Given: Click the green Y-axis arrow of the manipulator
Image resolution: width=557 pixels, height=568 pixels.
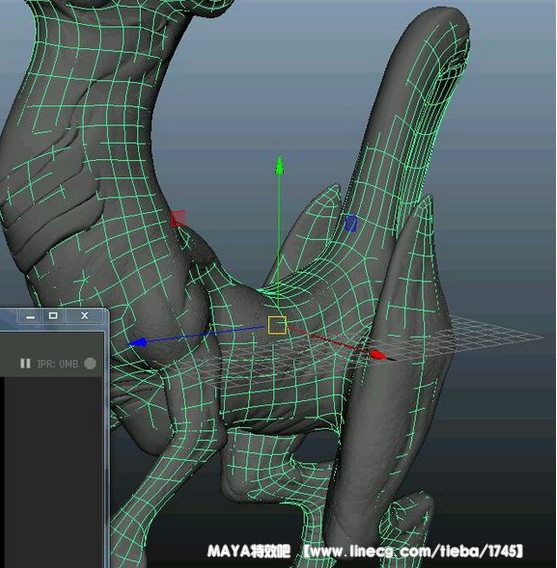Looking at the screenshot, I should pos(279,166).
